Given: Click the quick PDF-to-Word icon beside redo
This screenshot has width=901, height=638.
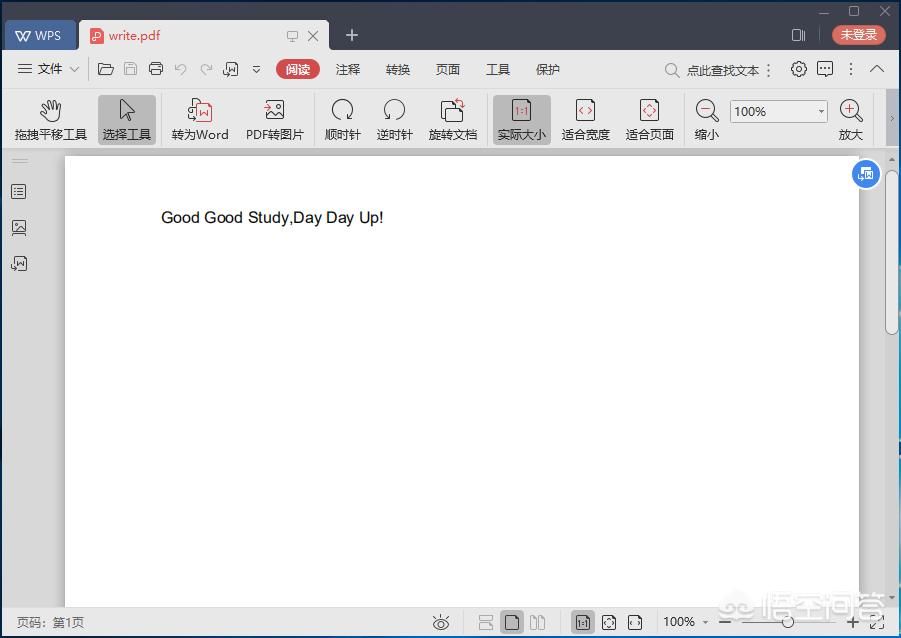Looking at the screenshot, I should (230, 69).
